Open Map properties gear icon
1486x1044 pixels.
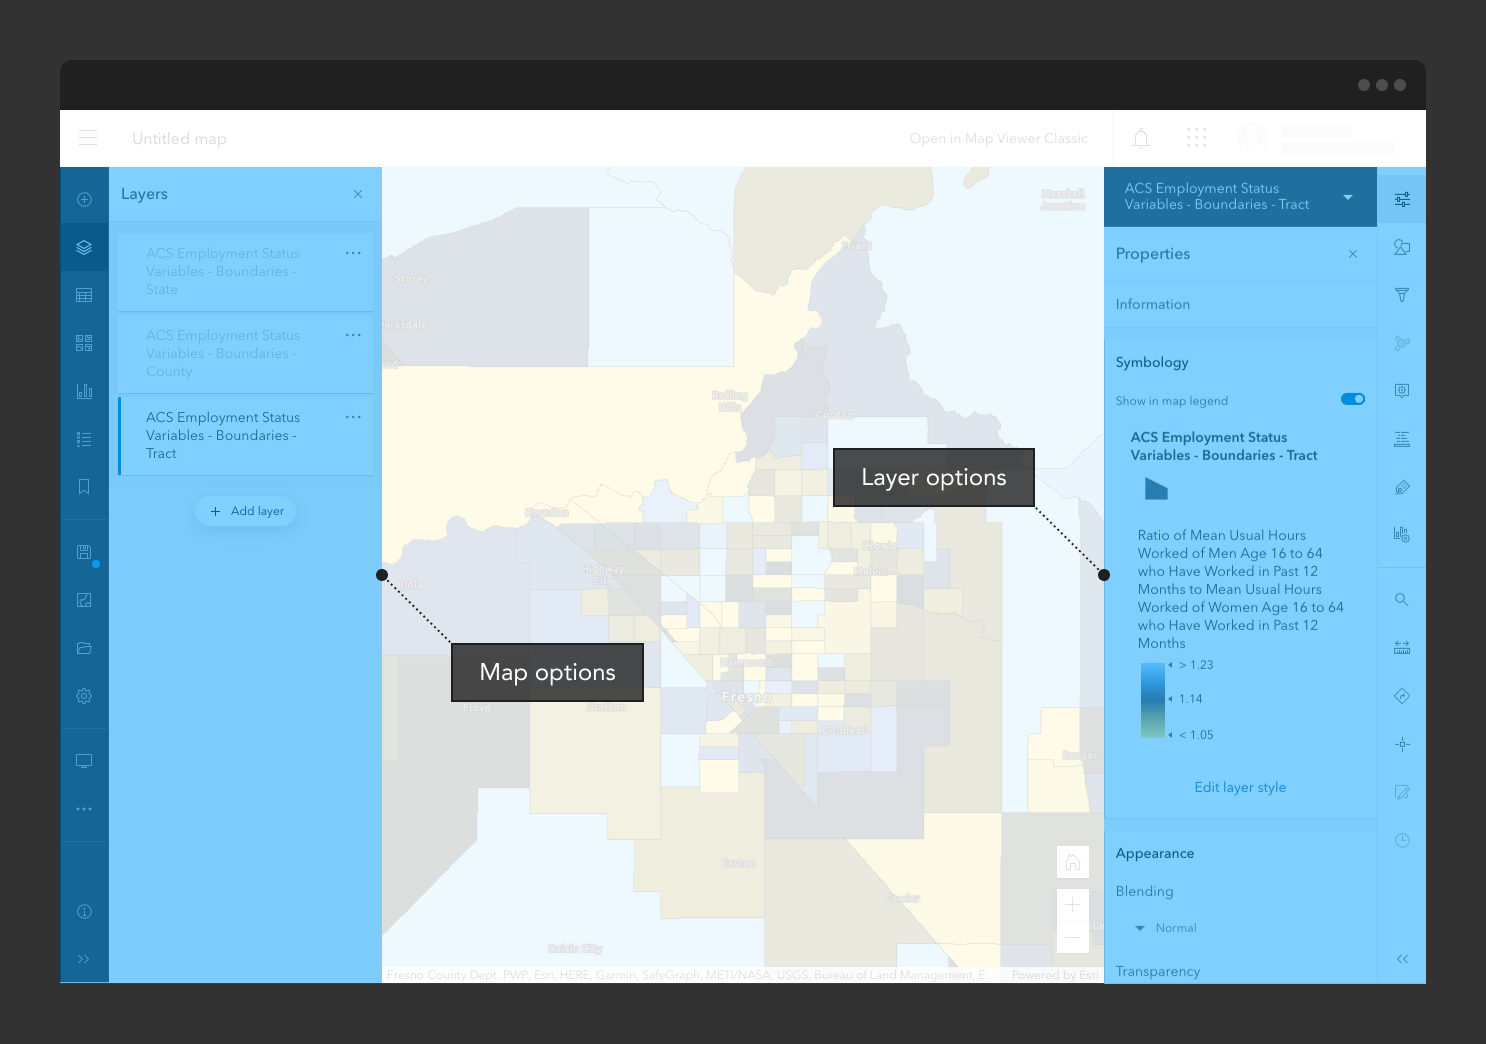pyautogui.click(x=84, y=695)
